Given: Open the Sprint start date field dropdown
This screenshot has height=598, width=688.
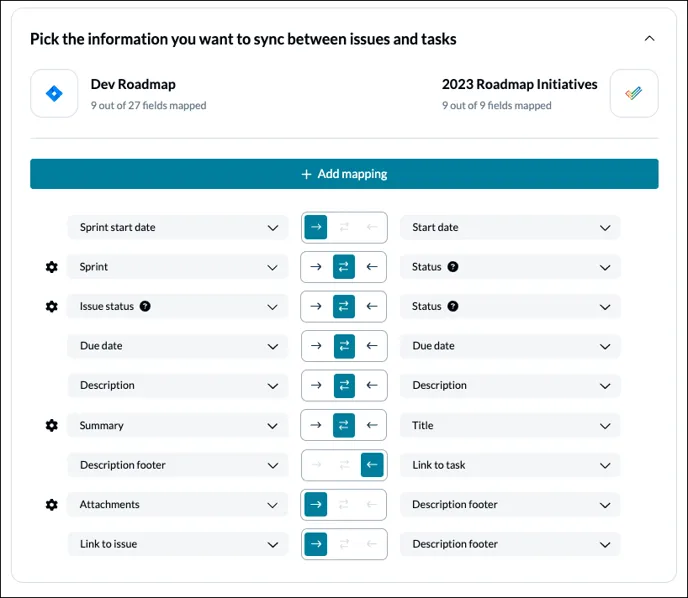Looking at the screenshot, I should [178, 227].
